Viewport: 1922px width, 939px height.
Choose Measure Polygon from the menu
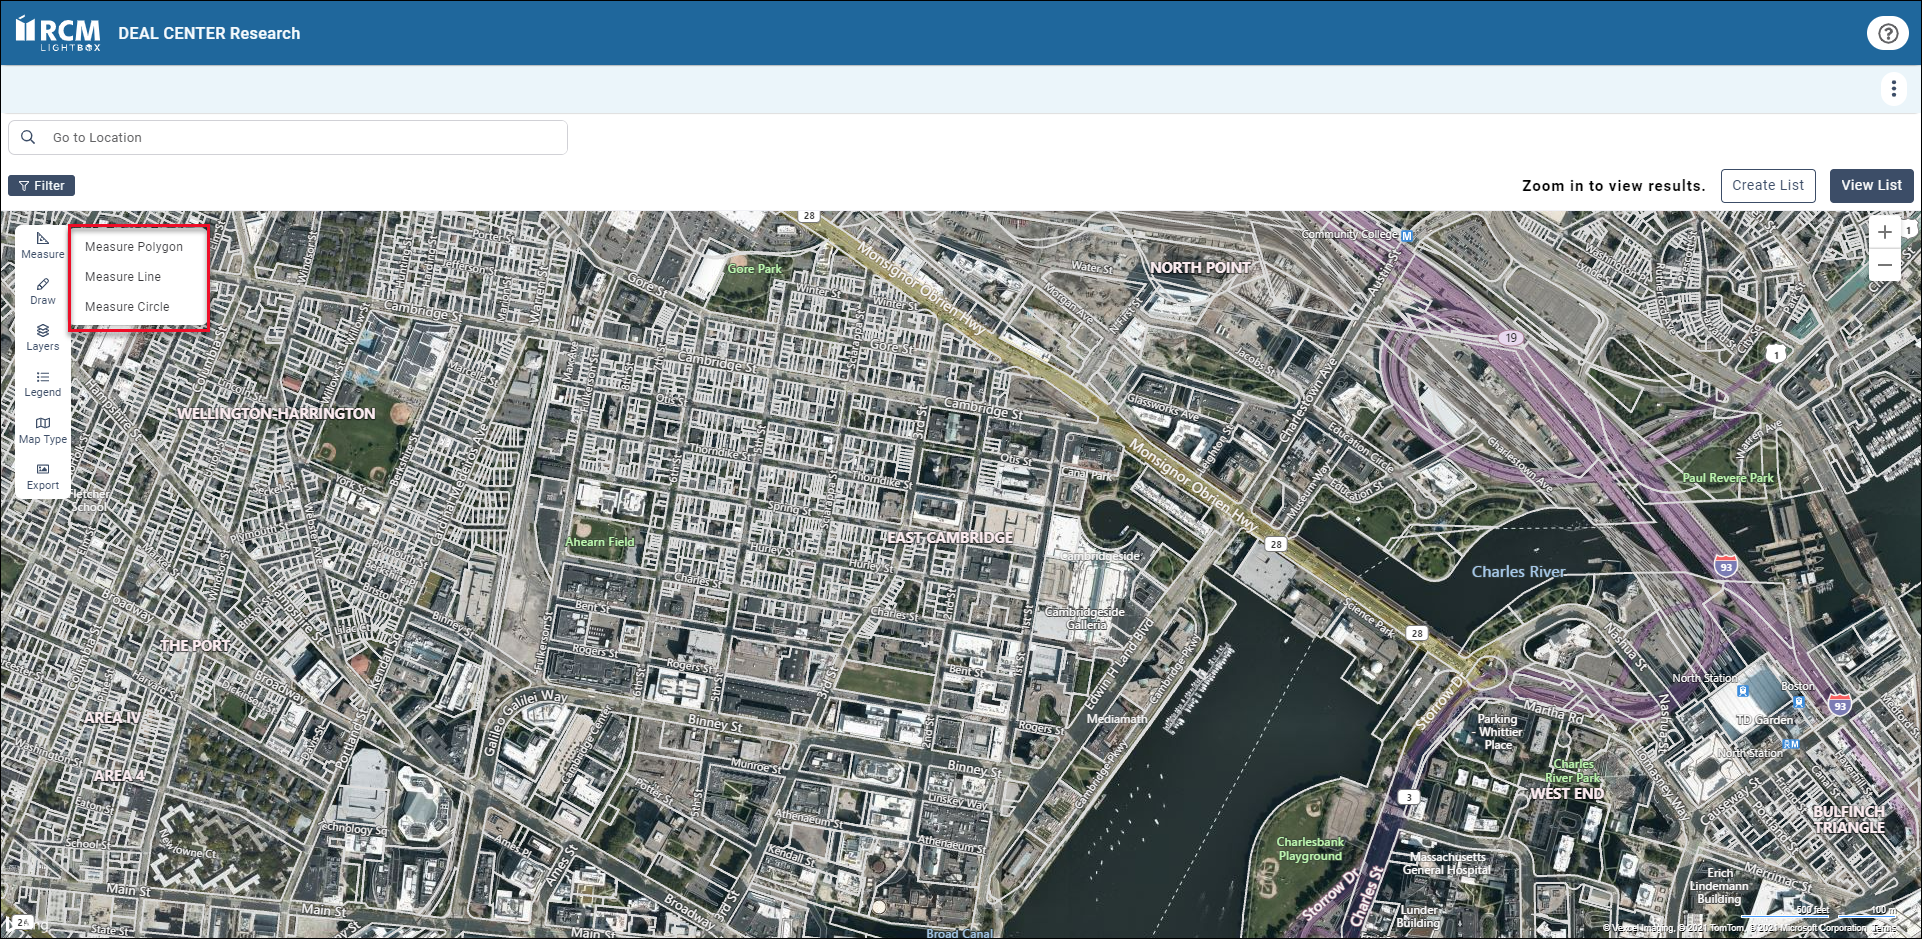tap(134, 247)
